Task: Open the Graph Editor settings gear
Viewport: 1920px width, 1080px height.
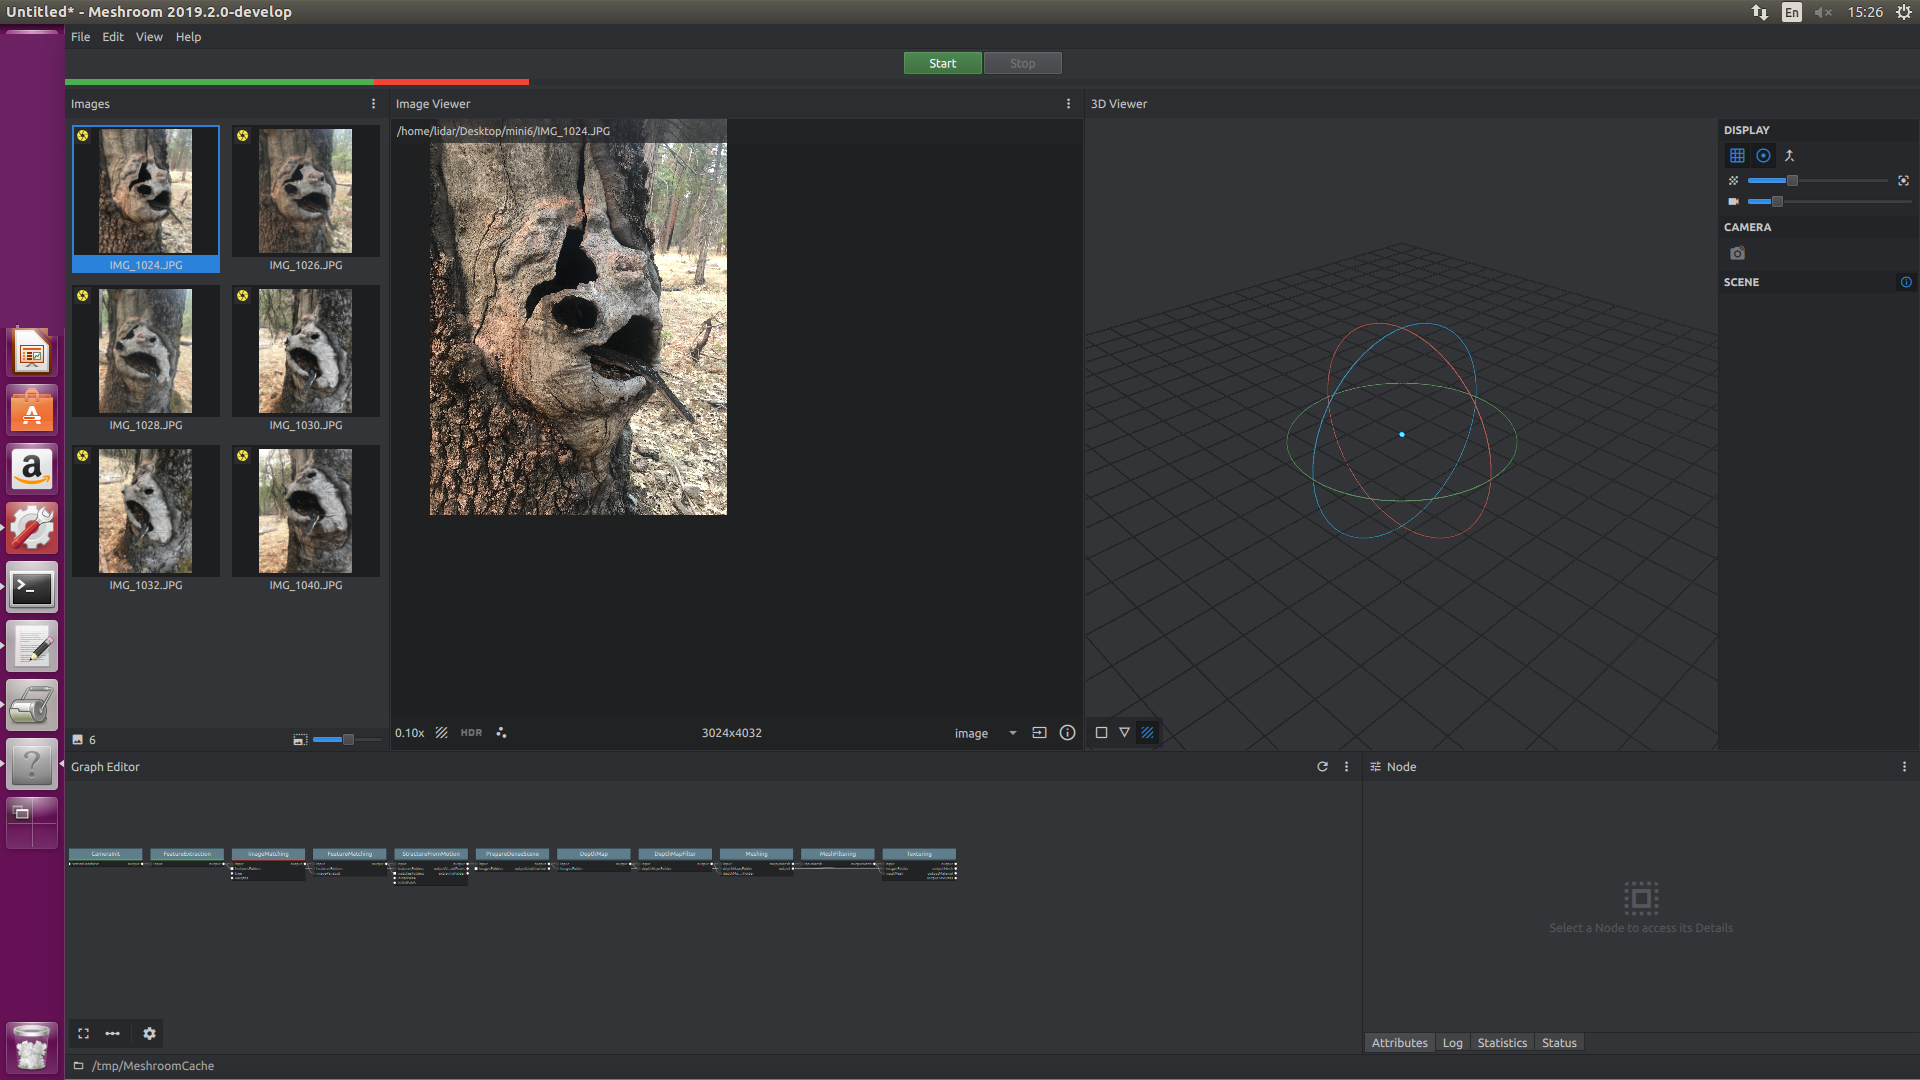Action: (149, 1033)
